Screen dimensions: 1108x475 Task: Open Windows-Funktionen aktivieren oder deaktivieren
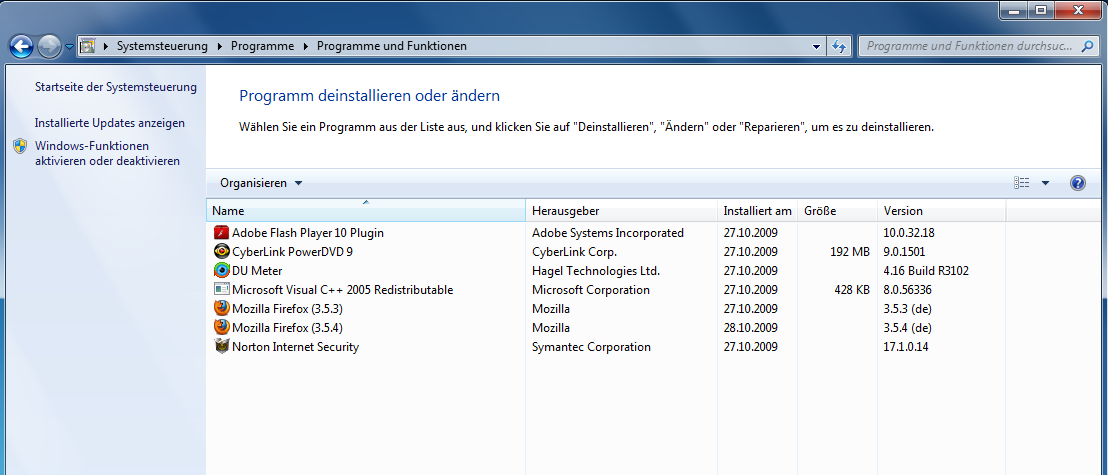pos(107,153)
